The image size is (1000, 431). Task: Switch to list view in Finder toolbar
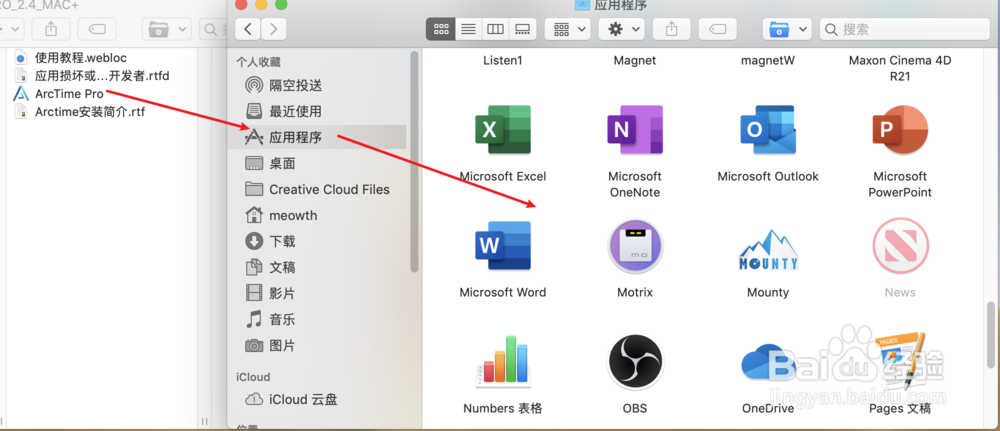[469, 29]
